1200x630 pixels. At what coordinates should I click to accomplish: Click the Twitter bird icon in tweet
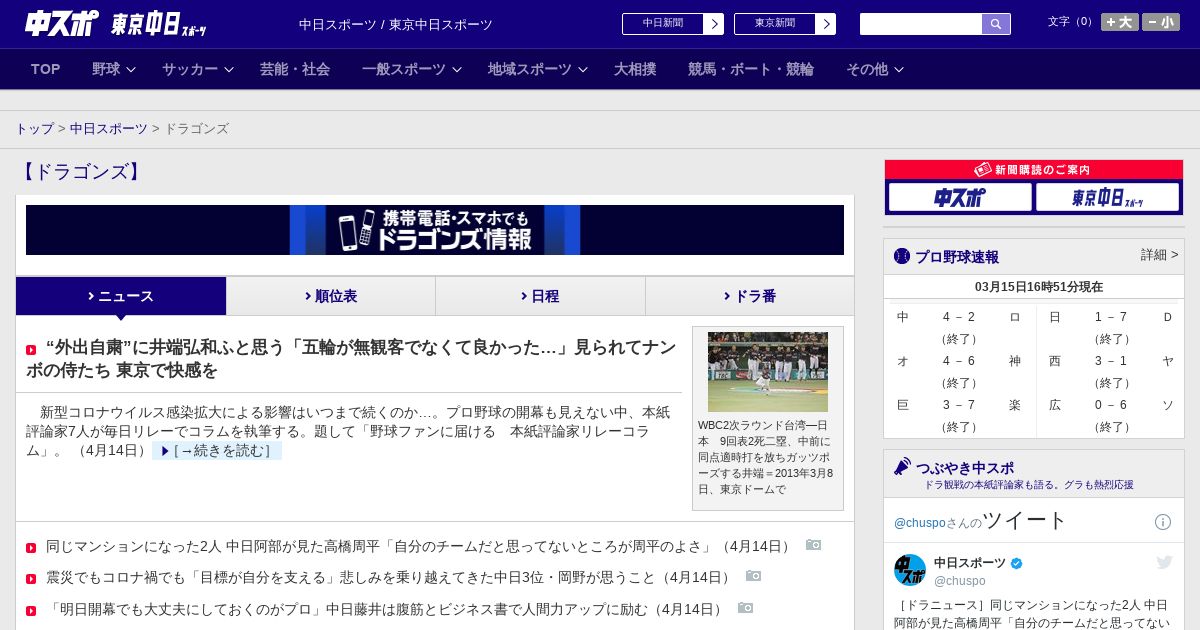pyautogui.click(x=1164, y=563)
